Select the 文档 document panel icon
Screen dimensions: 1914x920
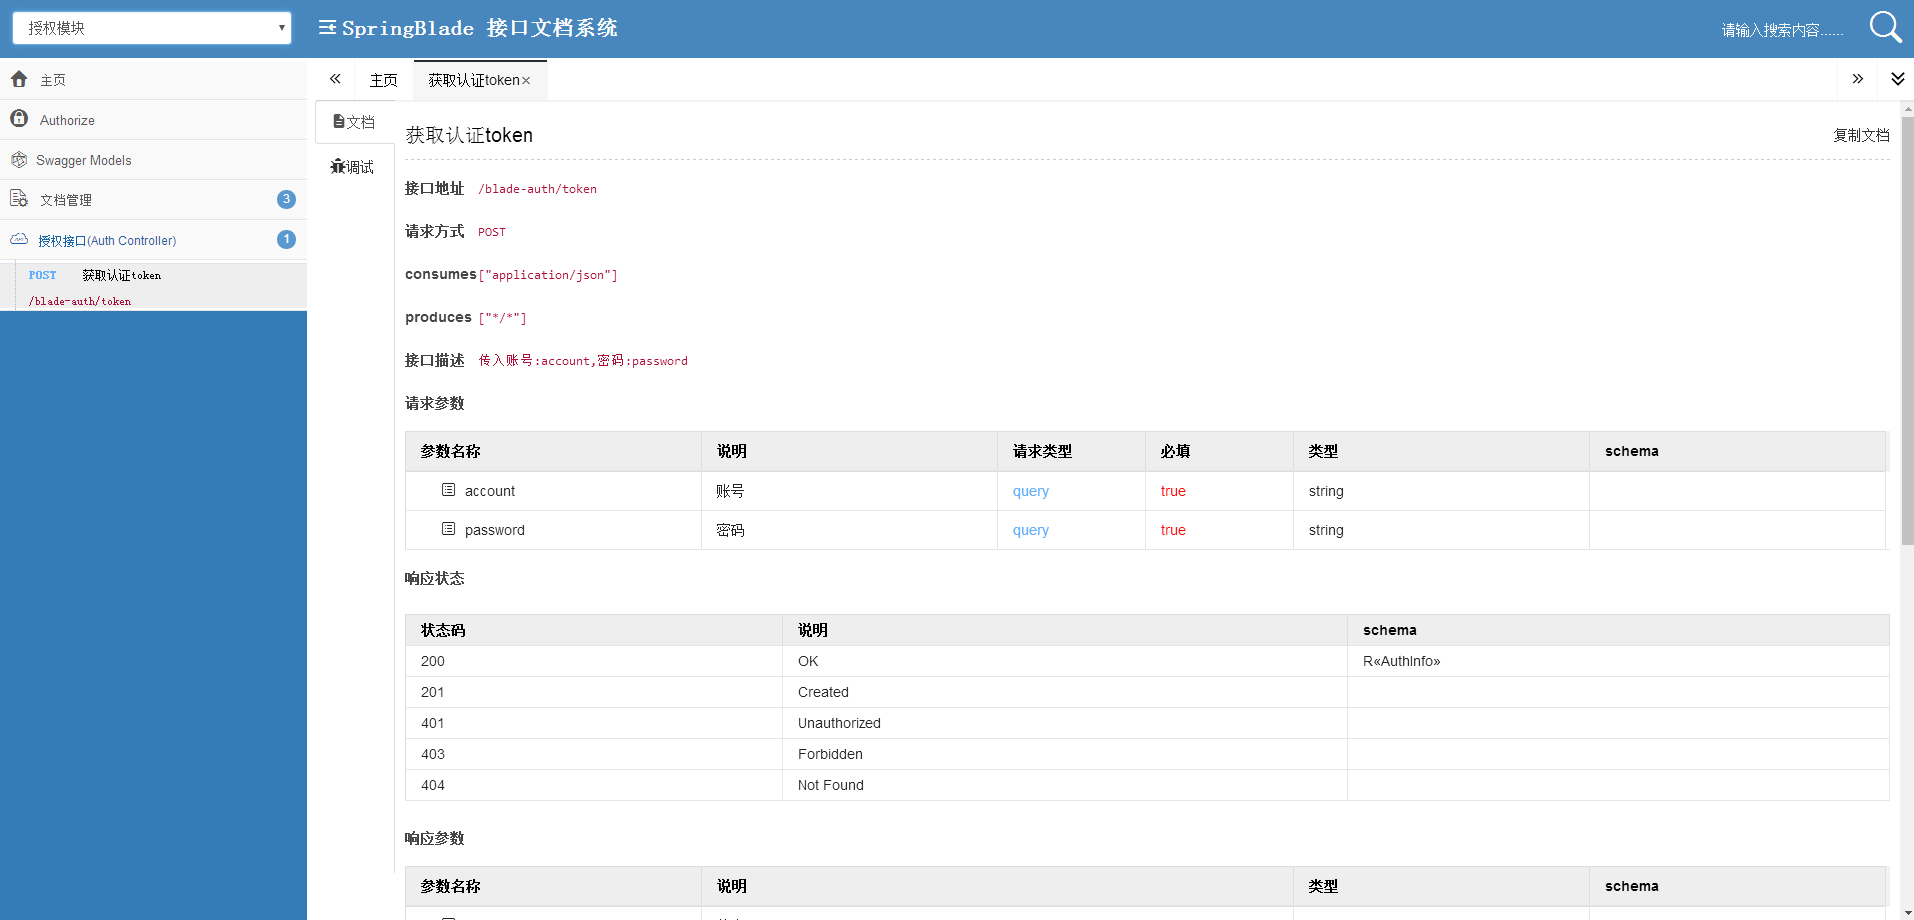(x=340, y=121)
